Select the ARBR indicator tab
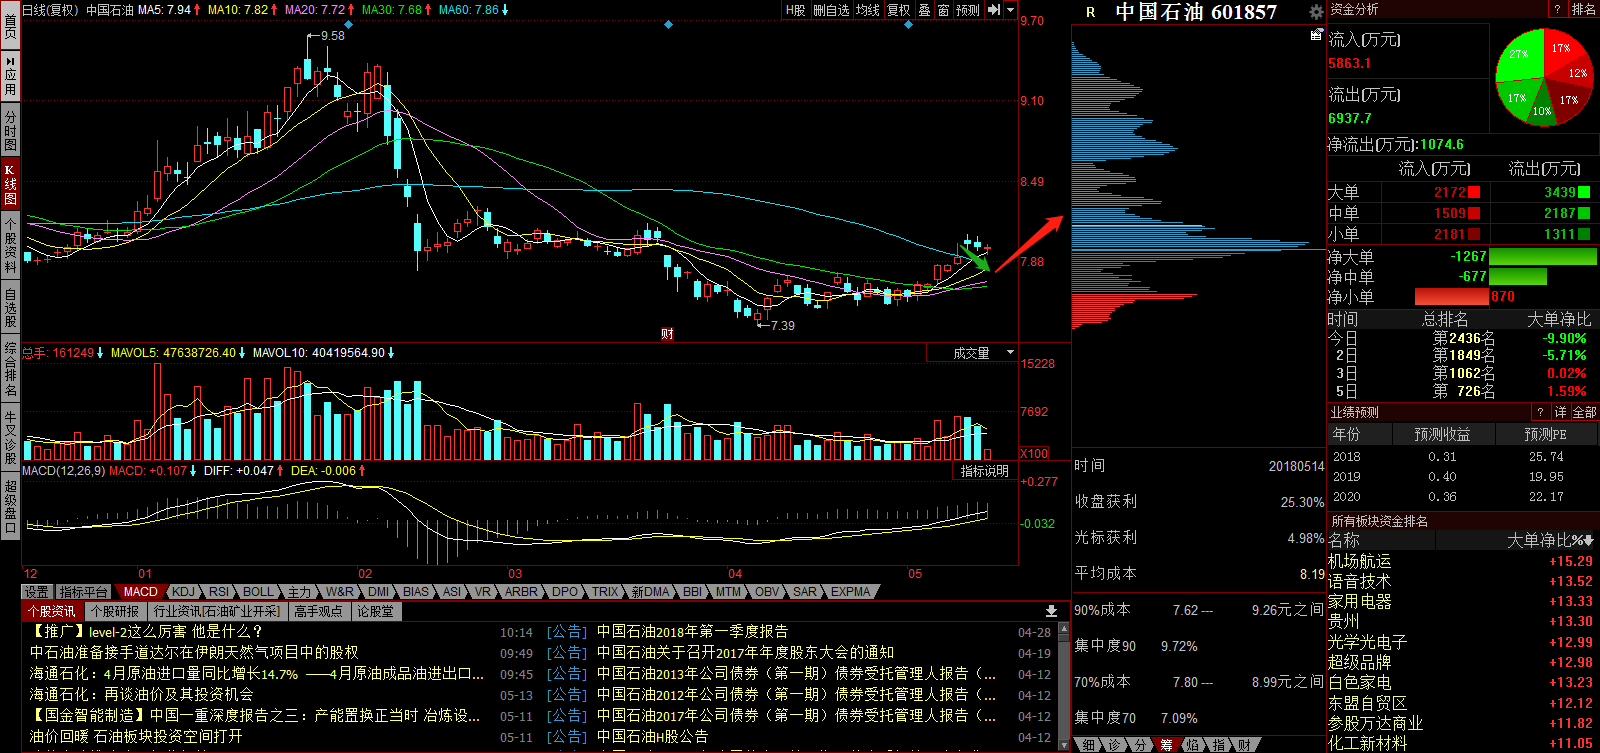Image resolution: width=1600 pixels, height=753 pixels. 521,592
